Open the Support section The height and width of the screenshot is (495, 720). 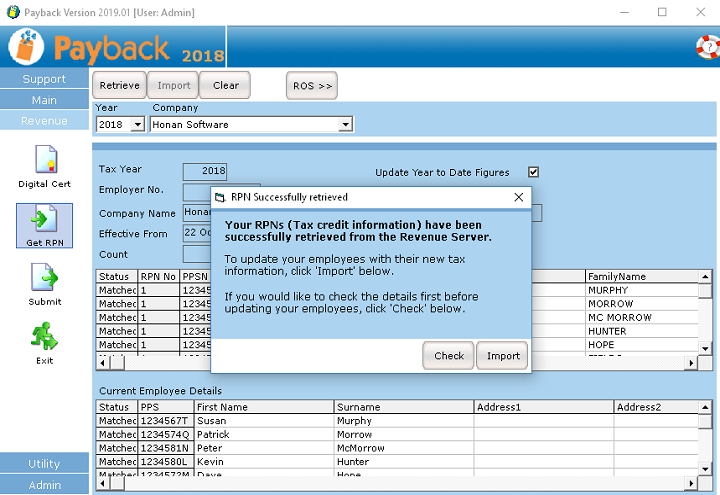point(45,79)
